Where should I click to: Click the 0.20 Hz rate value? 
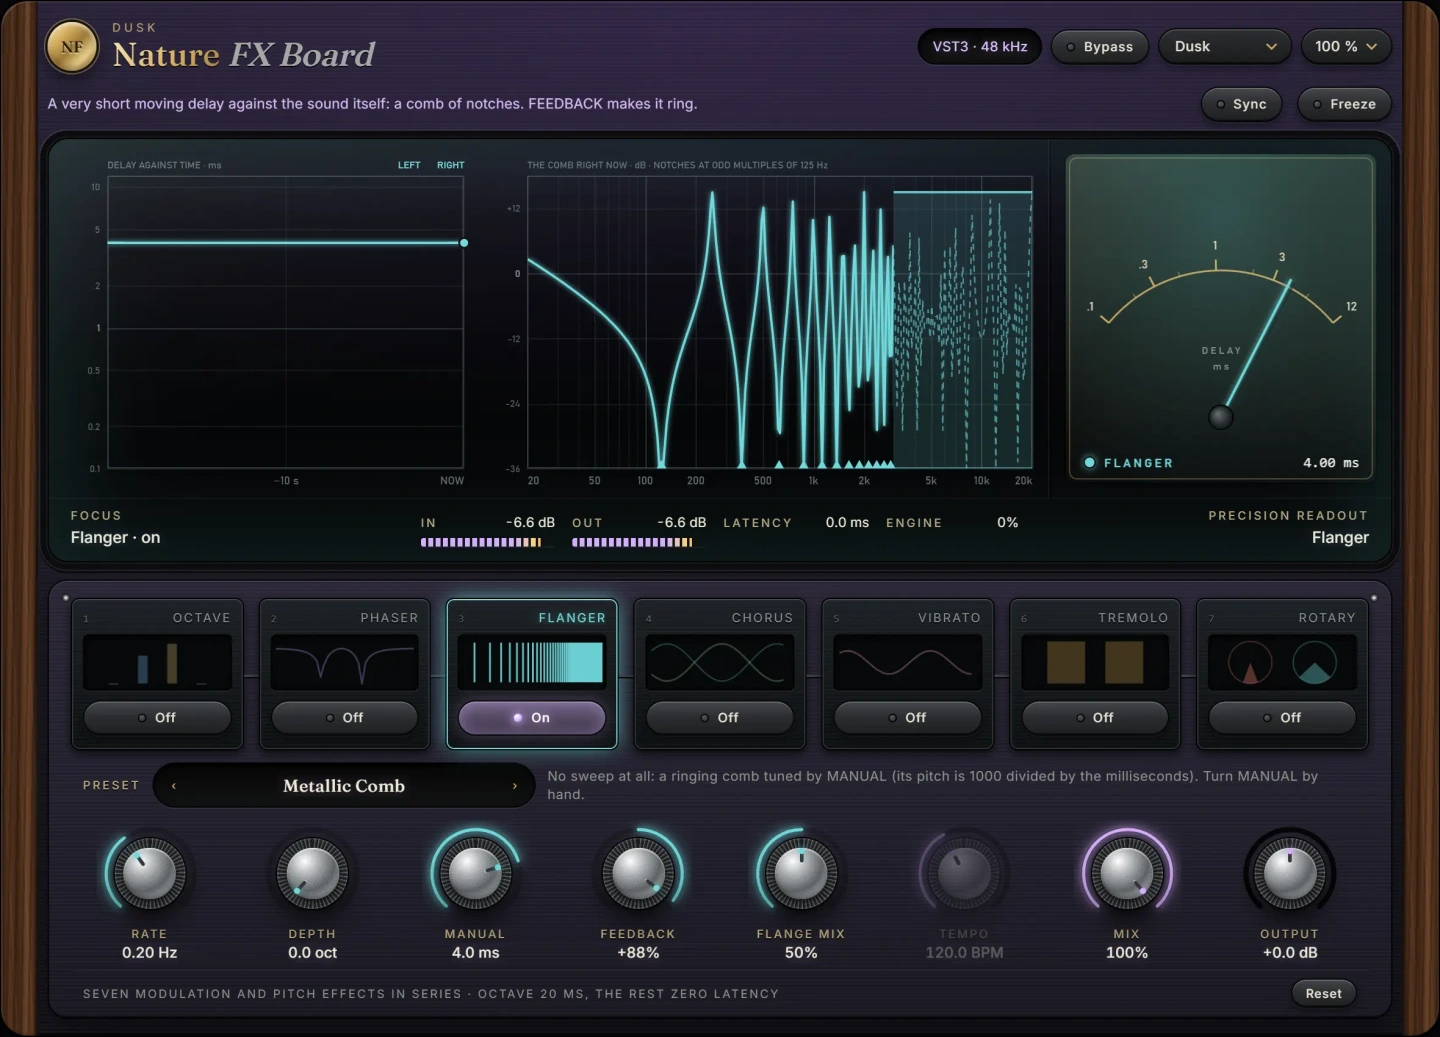pyautogui.click(x=149, y=953)
